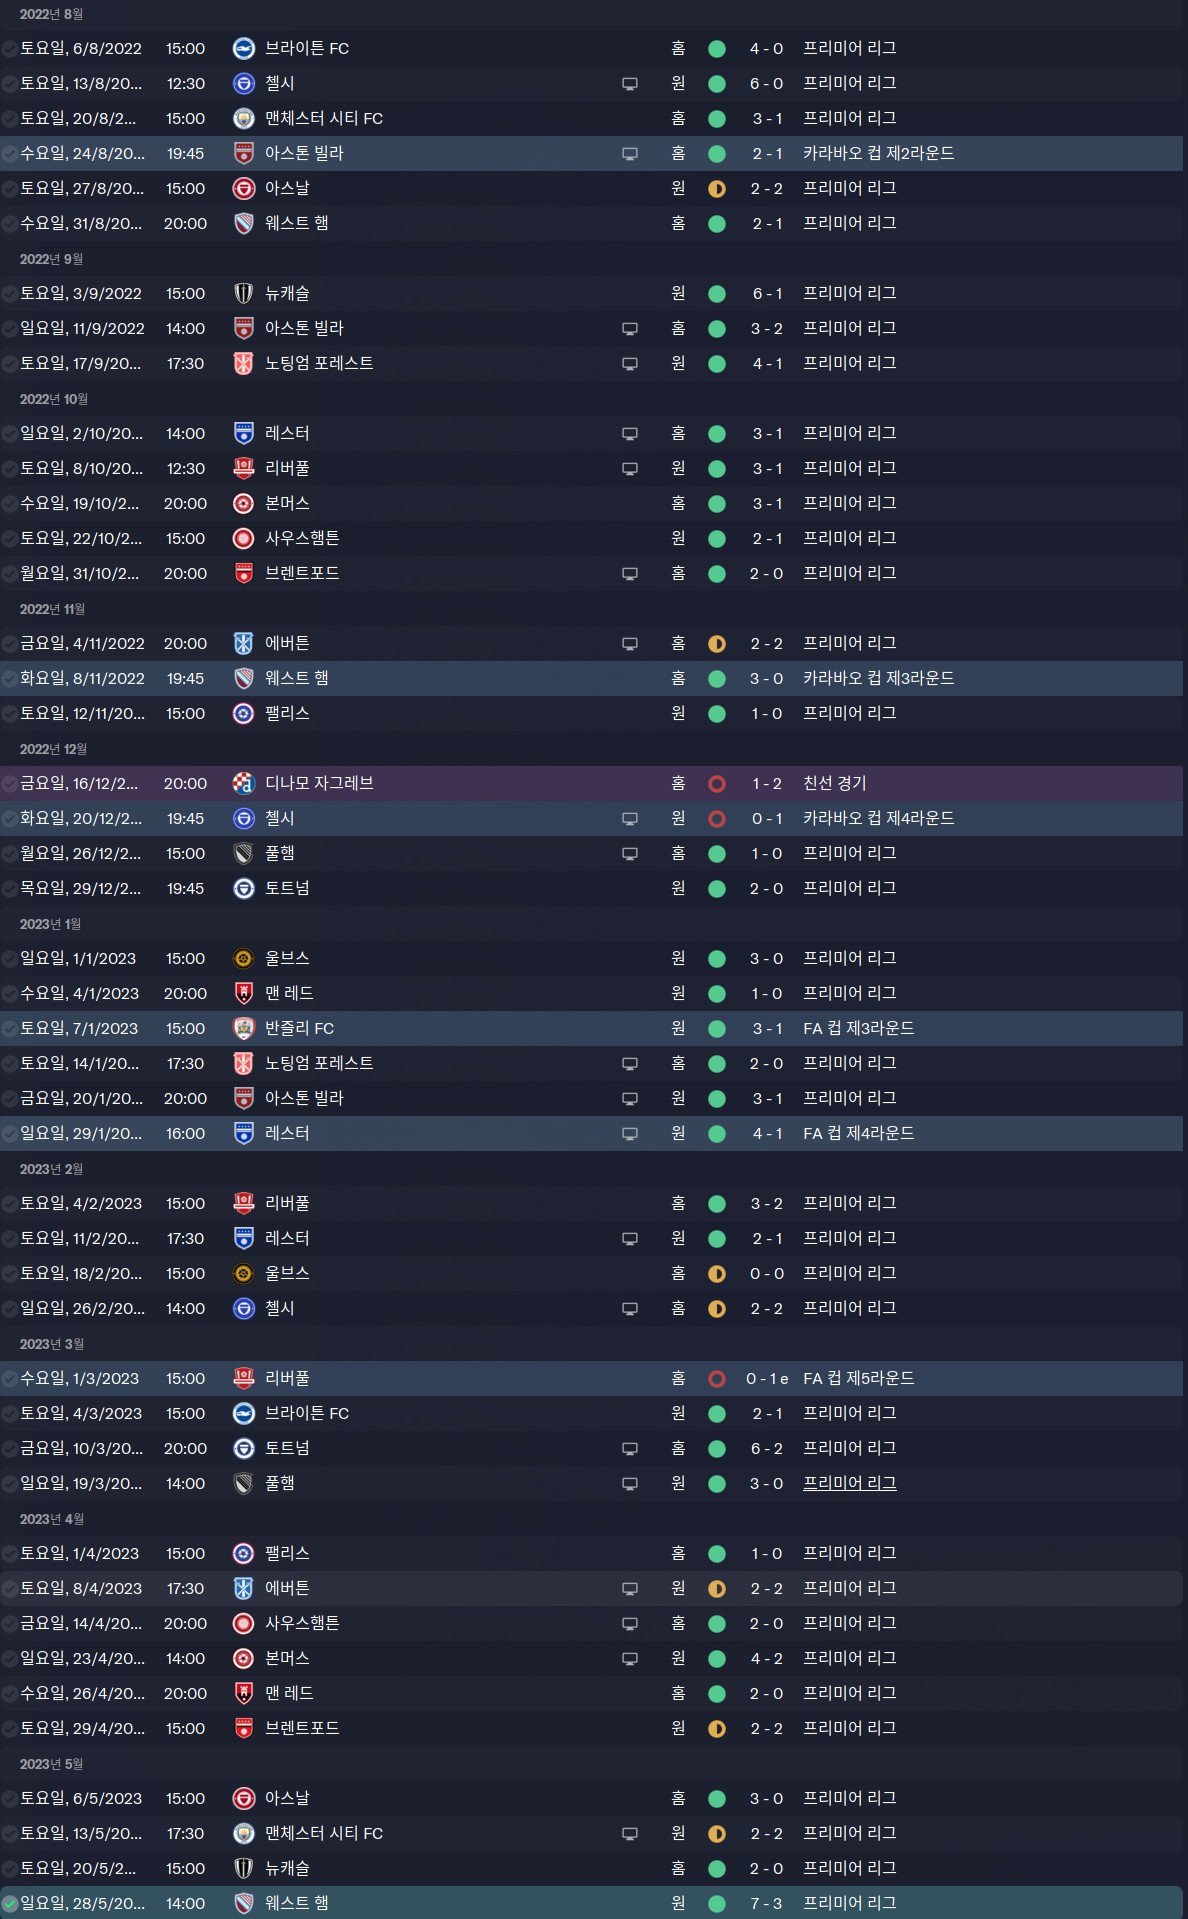Viewport: 1188px width, 1919px height.
Task: Open 7 - 3 score of West Ham match
Action: [767, 1903]
